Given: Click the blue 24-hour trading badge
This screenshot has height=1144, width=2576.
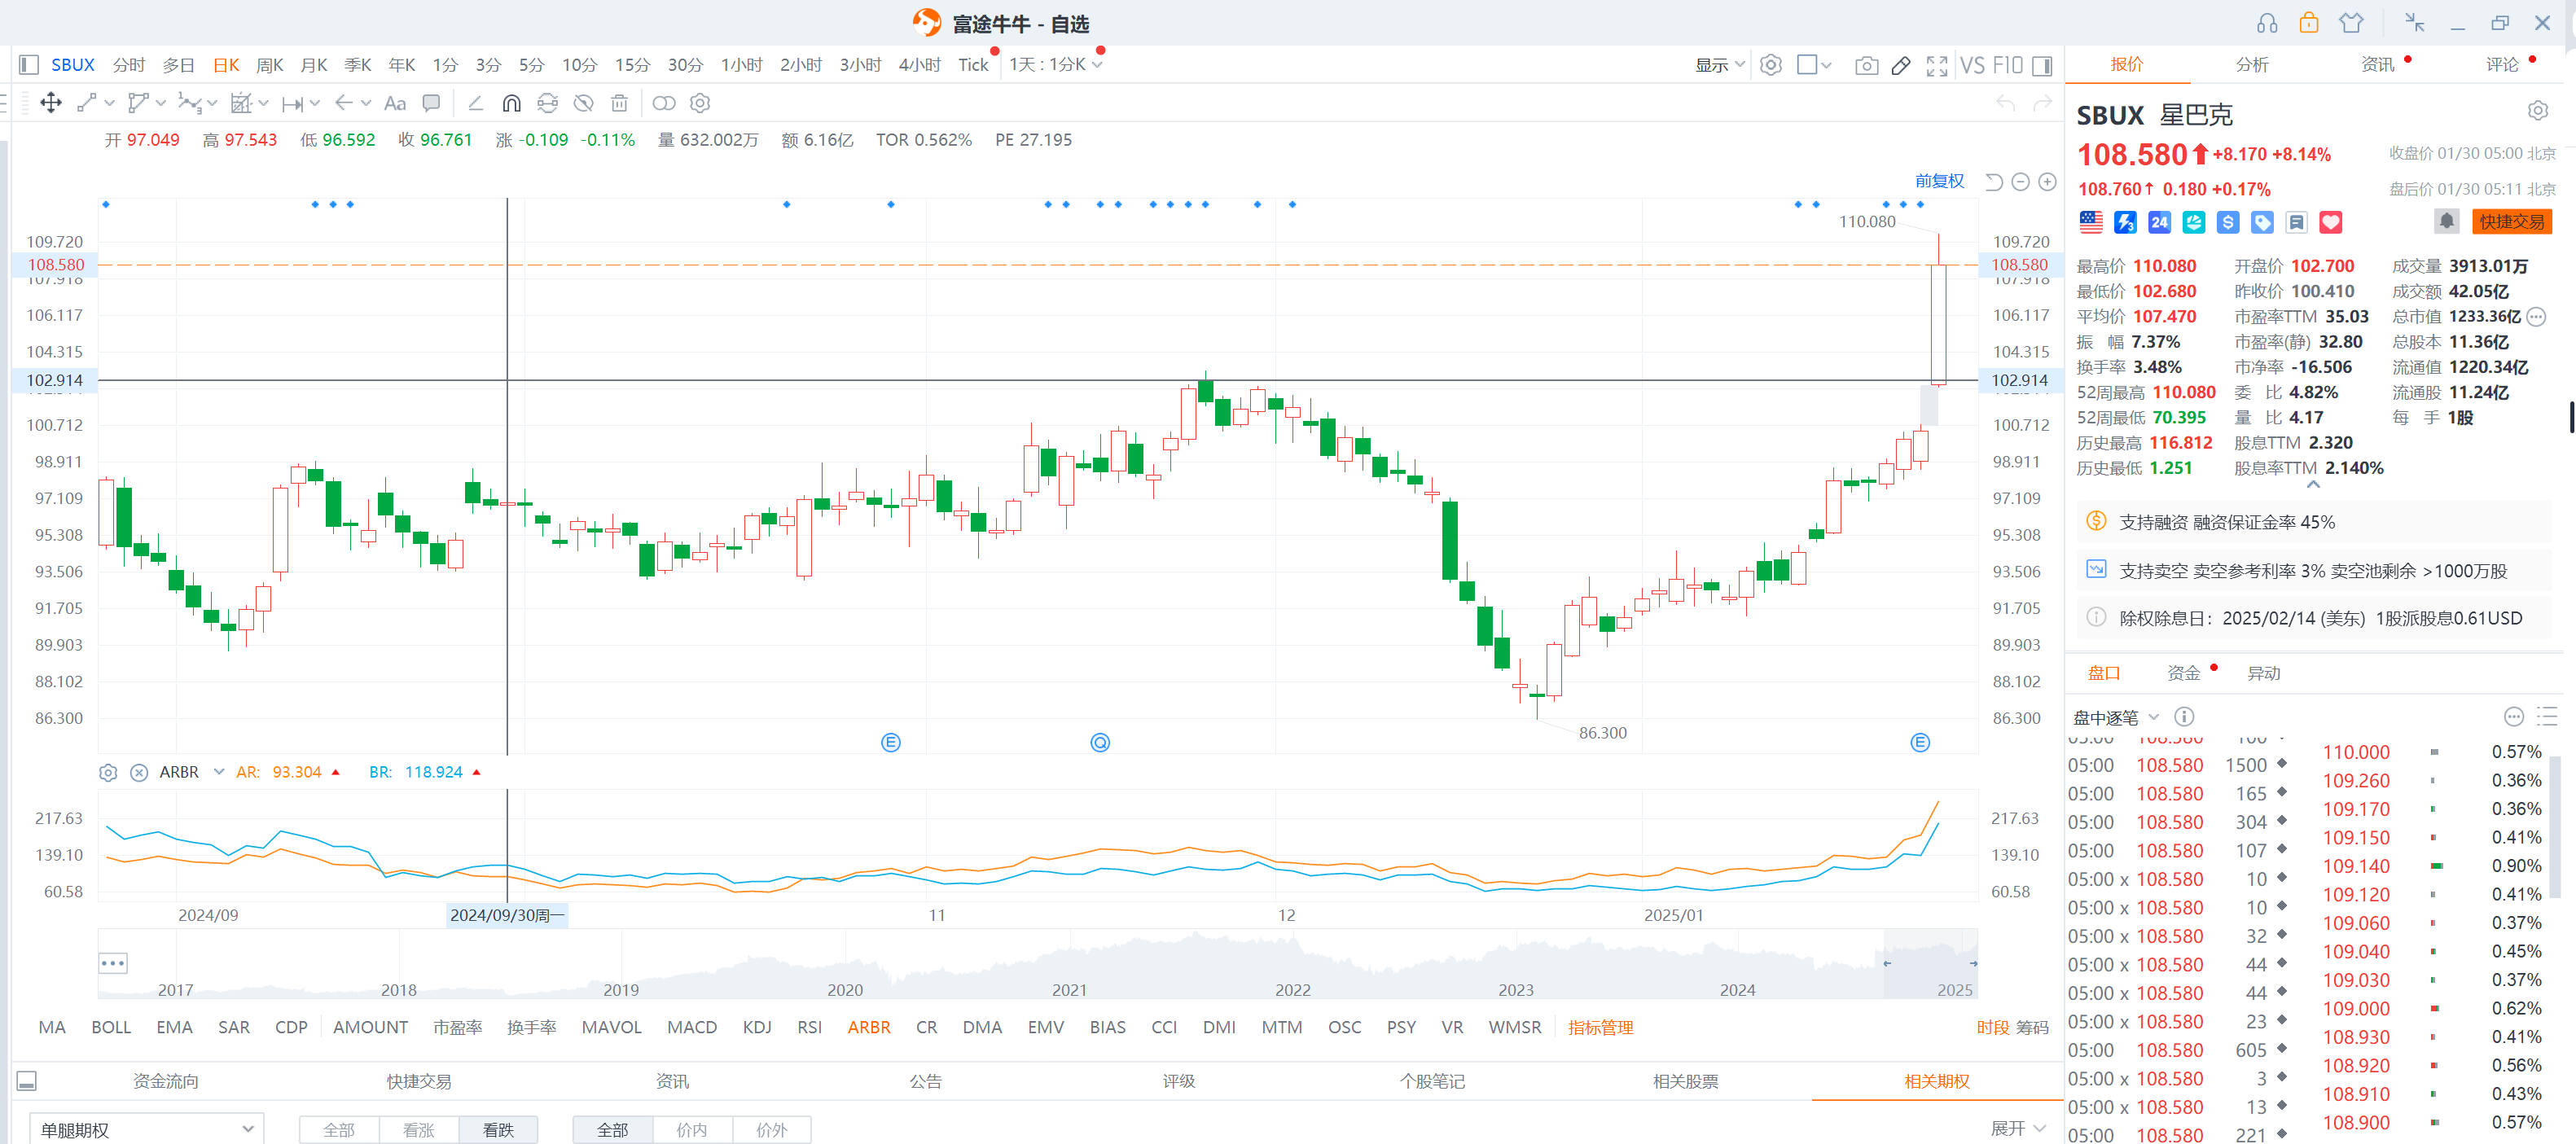Looking at the screenshot, I should (2160, 222).
